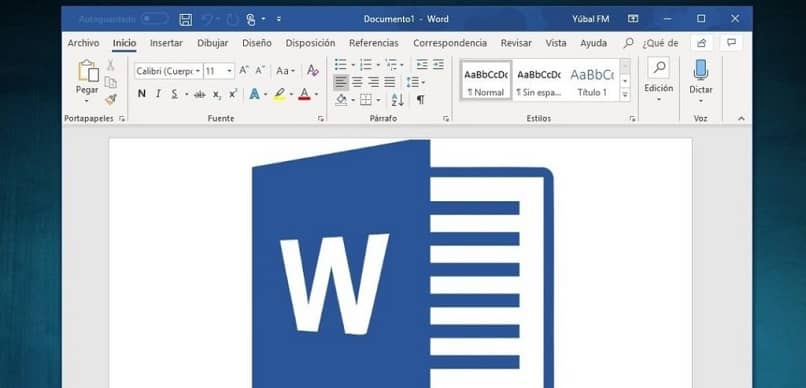
Task: Apply red font color A
Action: (304, 94)
